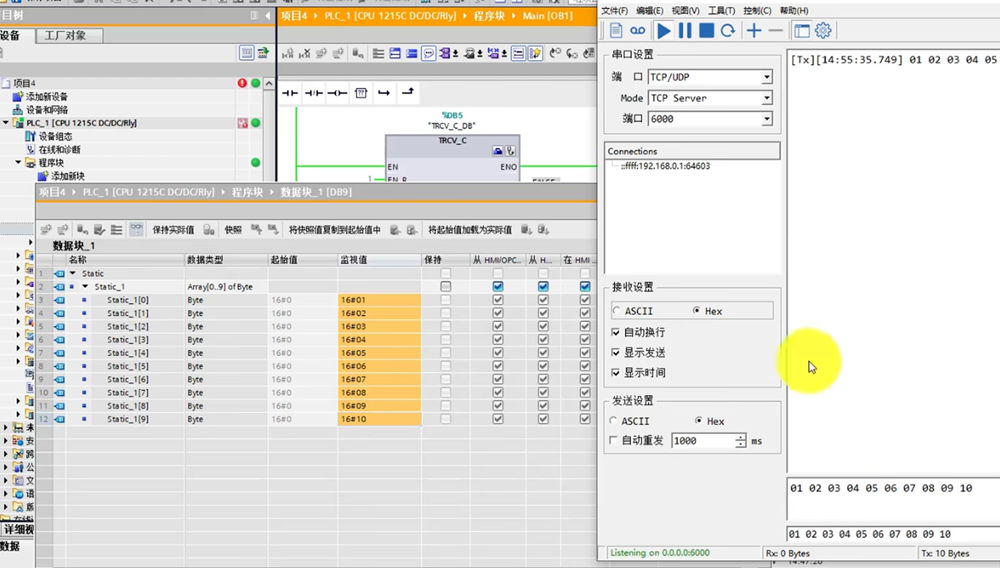Insert an empty box instruction
This screenshot has width=1000, height=568.
click(361, 93)
